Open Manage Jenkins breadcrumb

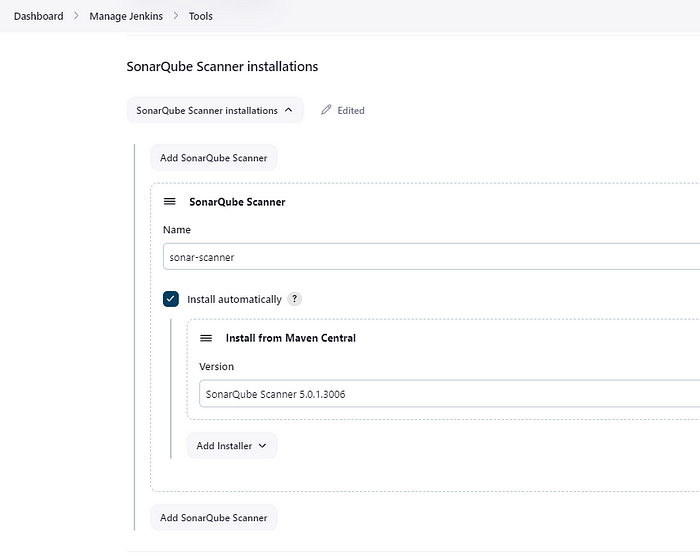click(126, 16)
